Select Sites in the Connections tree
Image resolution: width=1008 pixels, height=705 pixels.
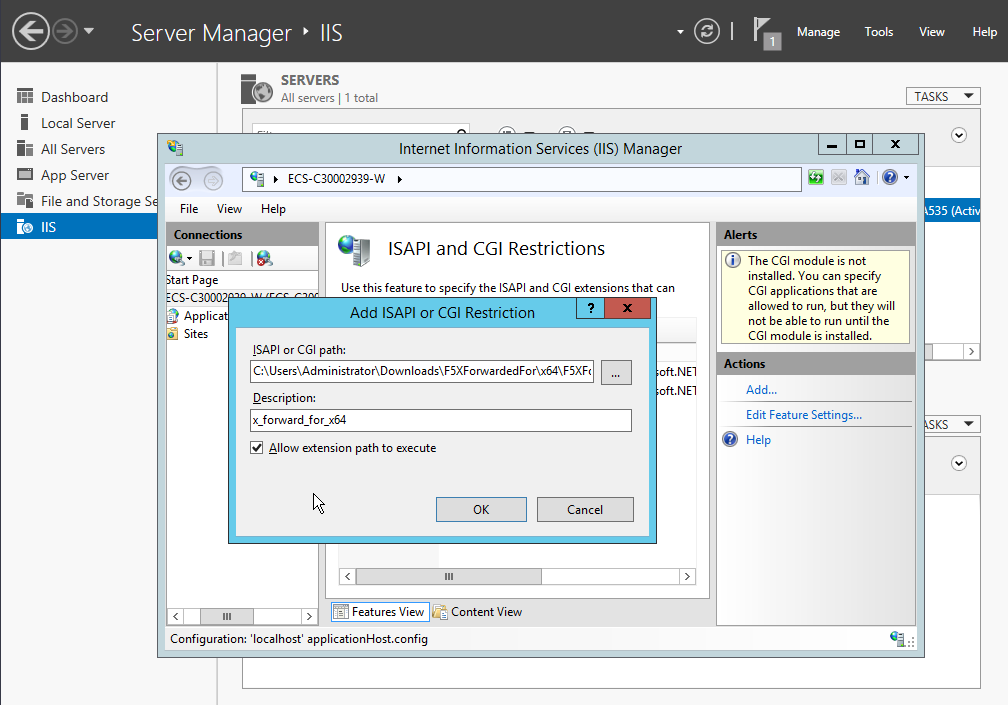(195, 334)
